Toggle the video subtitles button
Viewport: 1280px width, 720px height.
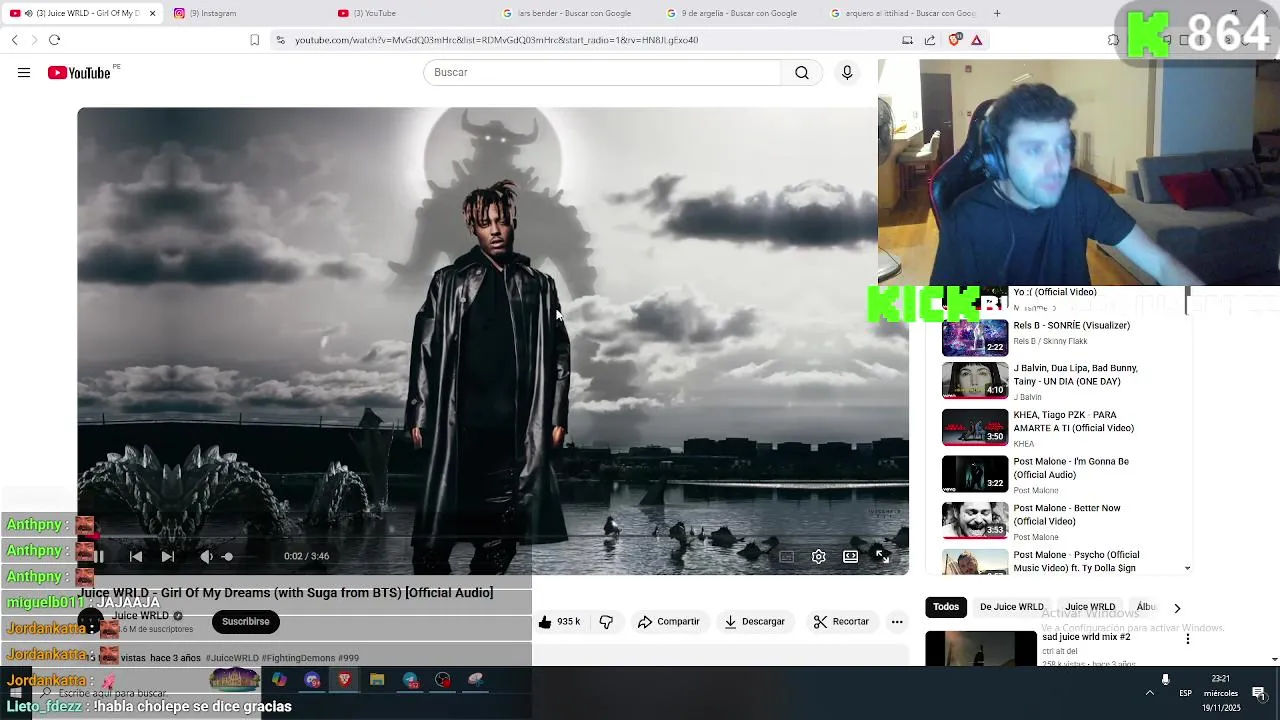[787, 557]
